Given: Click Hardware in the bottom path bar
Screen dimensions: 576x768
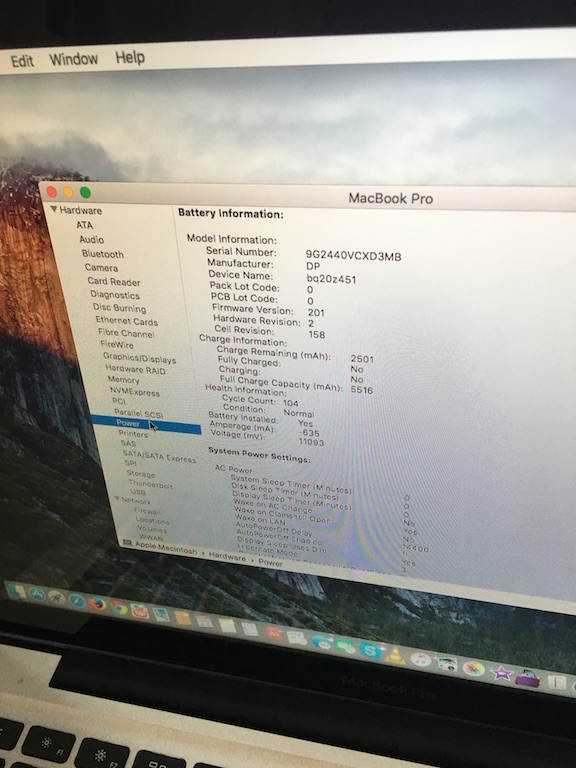Looking at the screenshot, I should tap(227, 557).
